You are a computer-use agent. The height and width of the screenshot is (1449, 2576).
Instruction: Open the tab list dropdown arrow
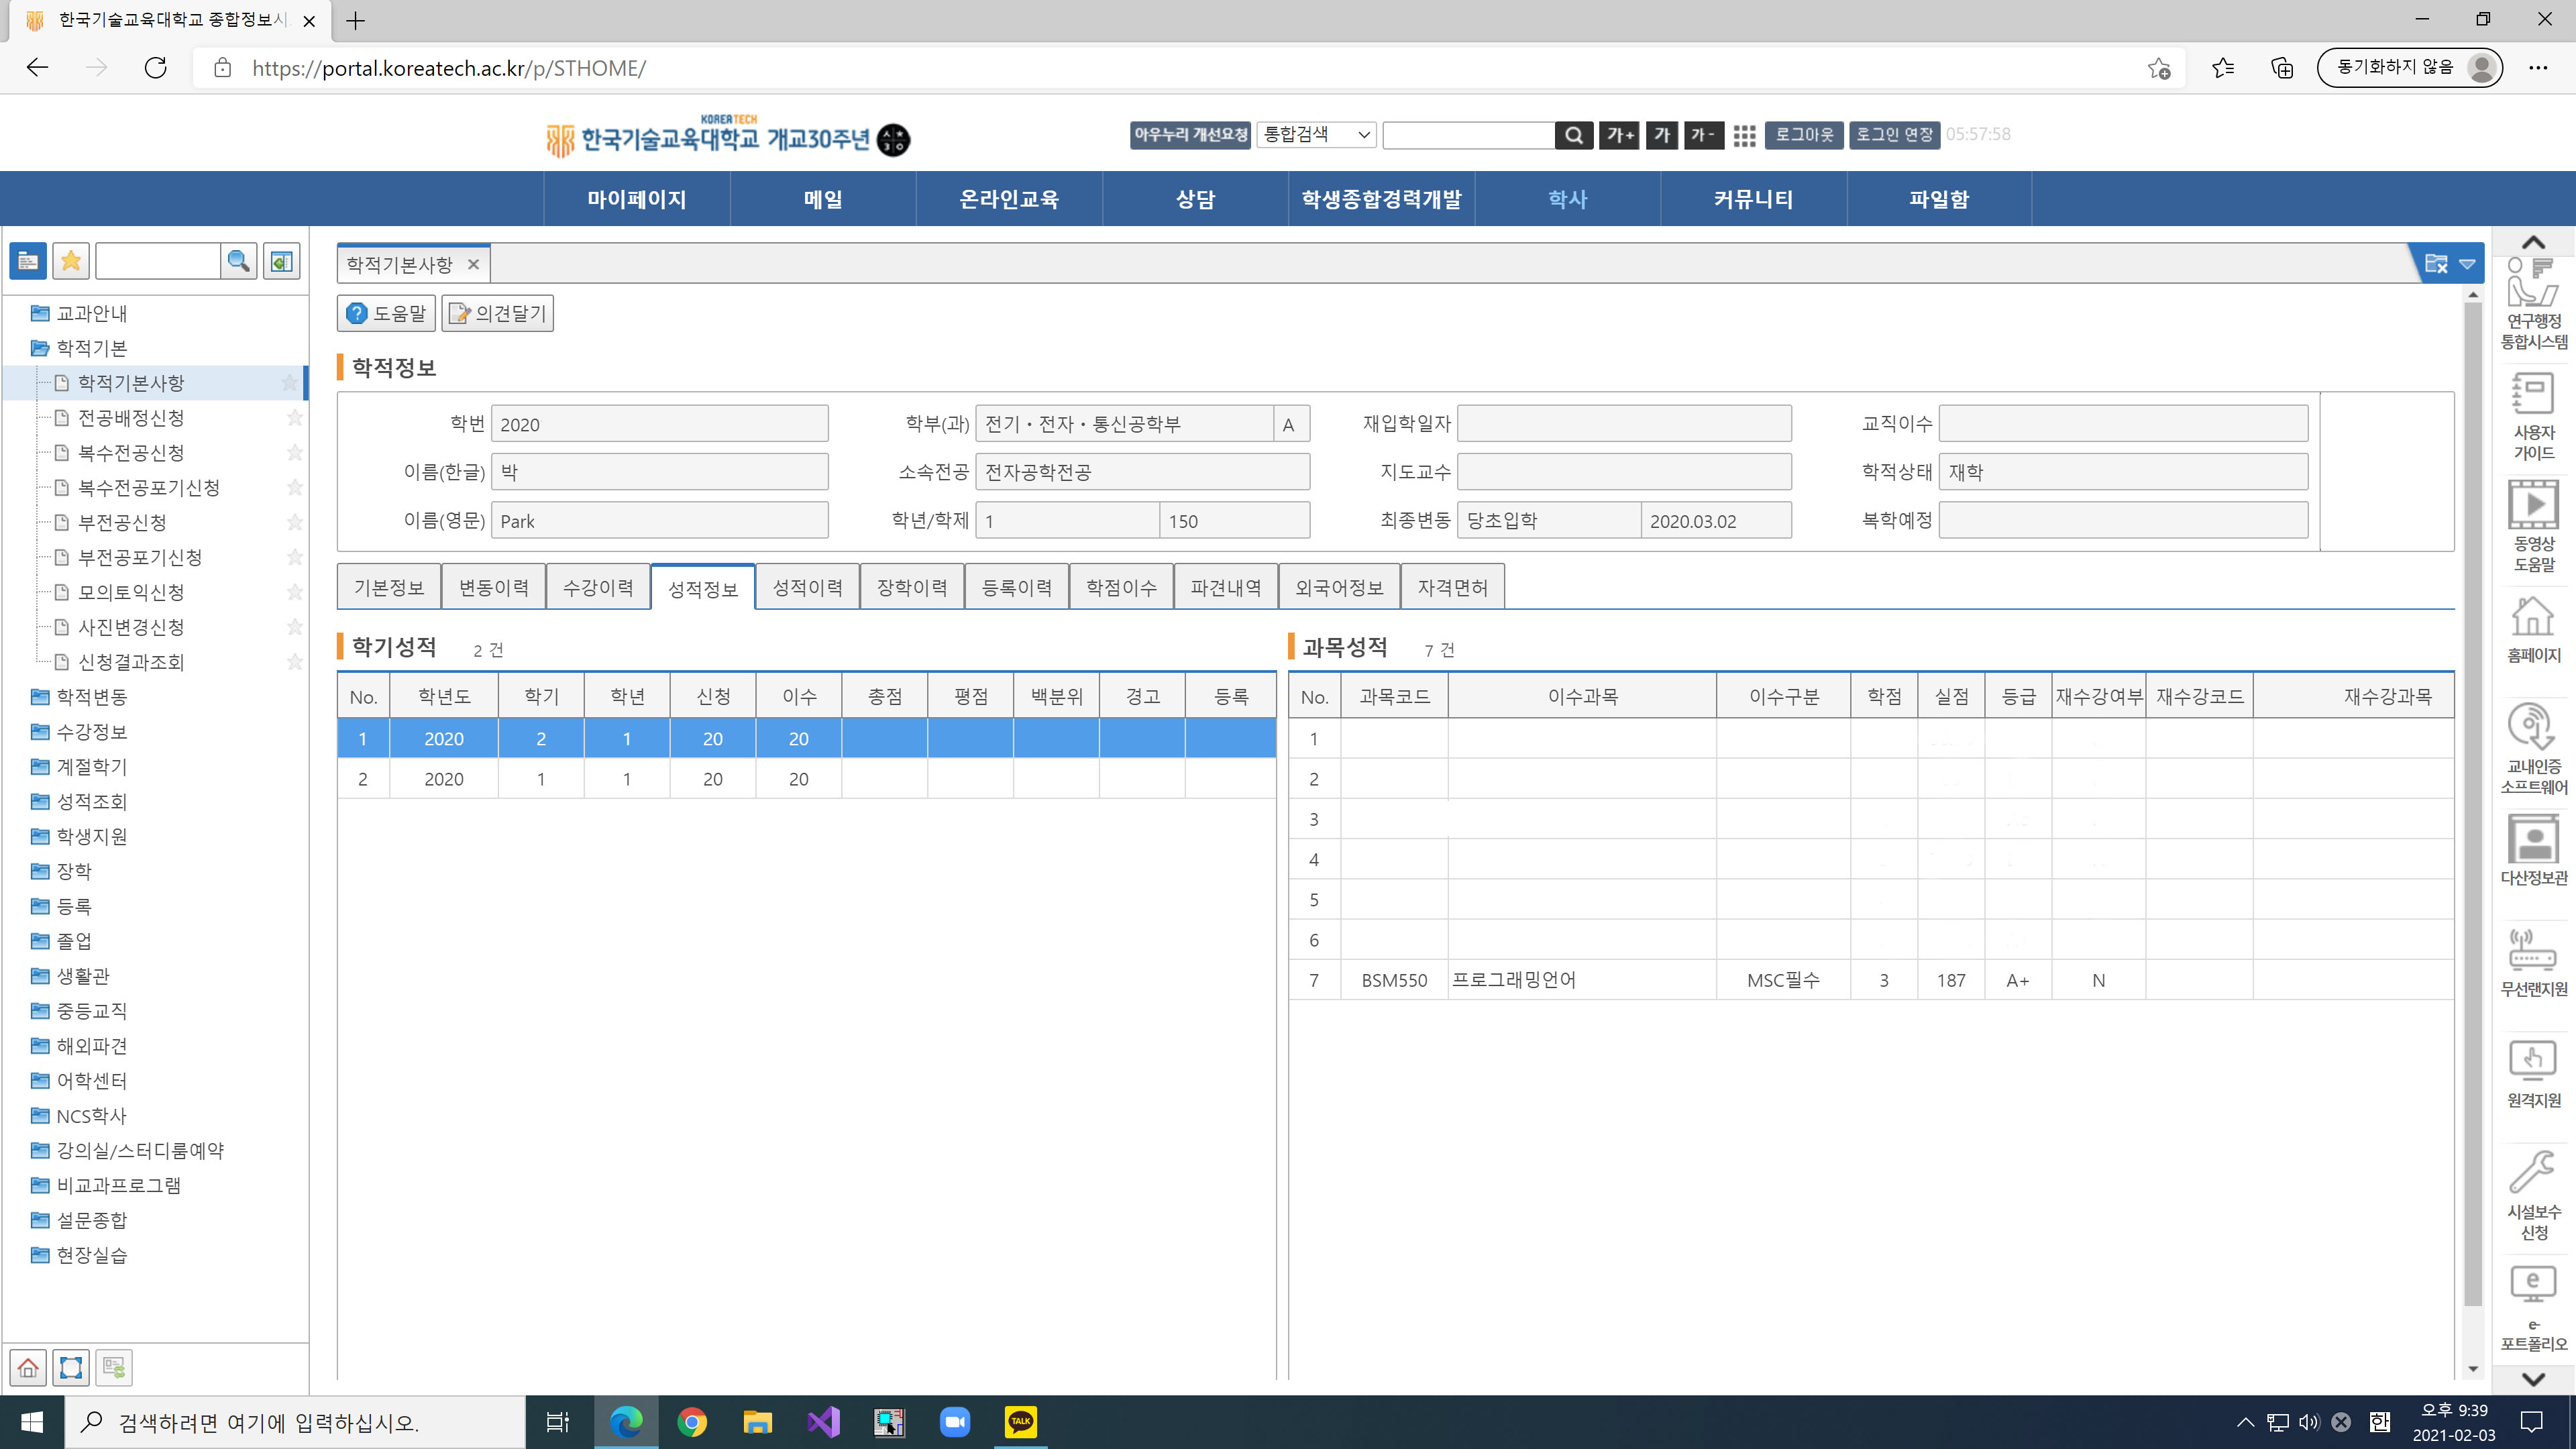(2467, 264)
